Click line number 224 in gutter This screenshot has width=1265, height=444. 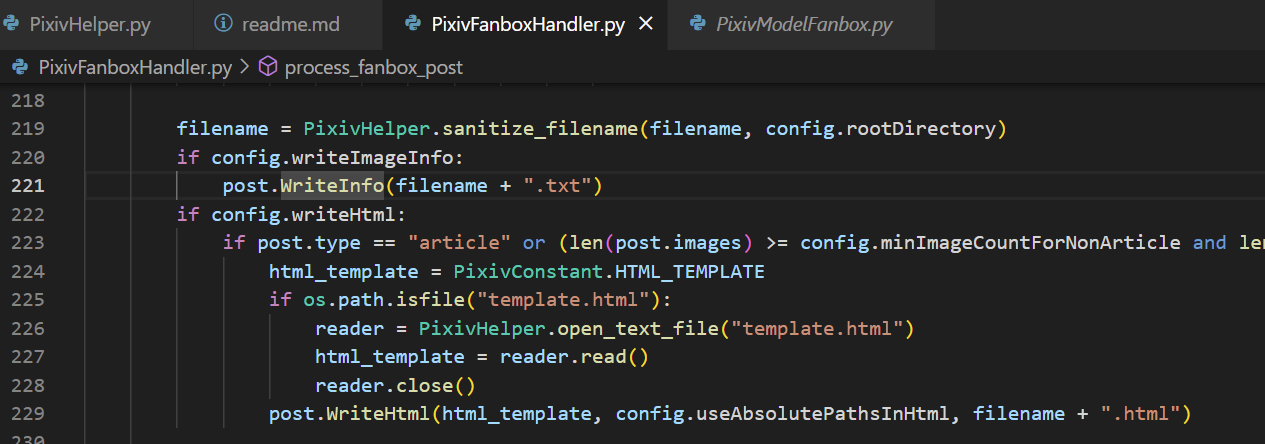[28, 271]
